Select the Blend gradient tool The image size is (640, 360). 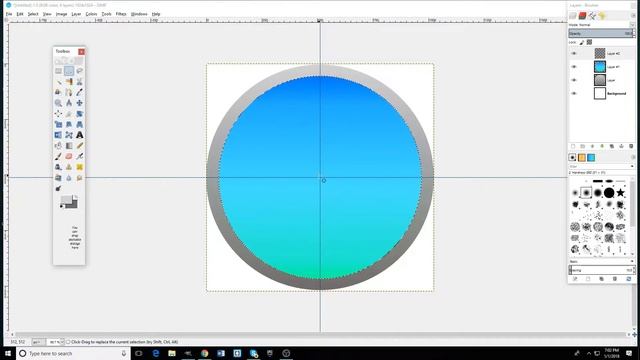tap(69, 145)
